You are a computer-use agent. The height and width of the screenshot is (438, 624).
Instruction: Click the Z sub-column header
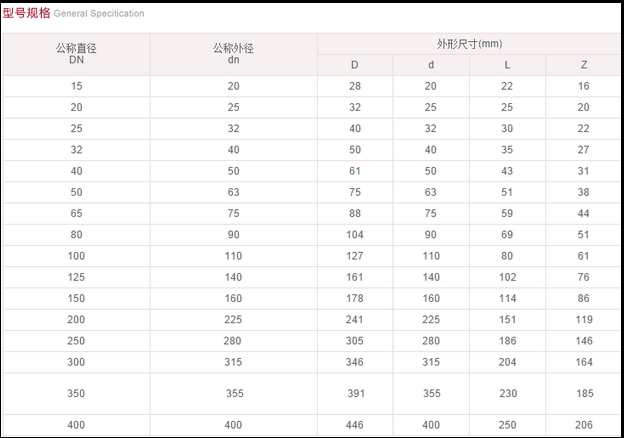click(x=584, y=65)
